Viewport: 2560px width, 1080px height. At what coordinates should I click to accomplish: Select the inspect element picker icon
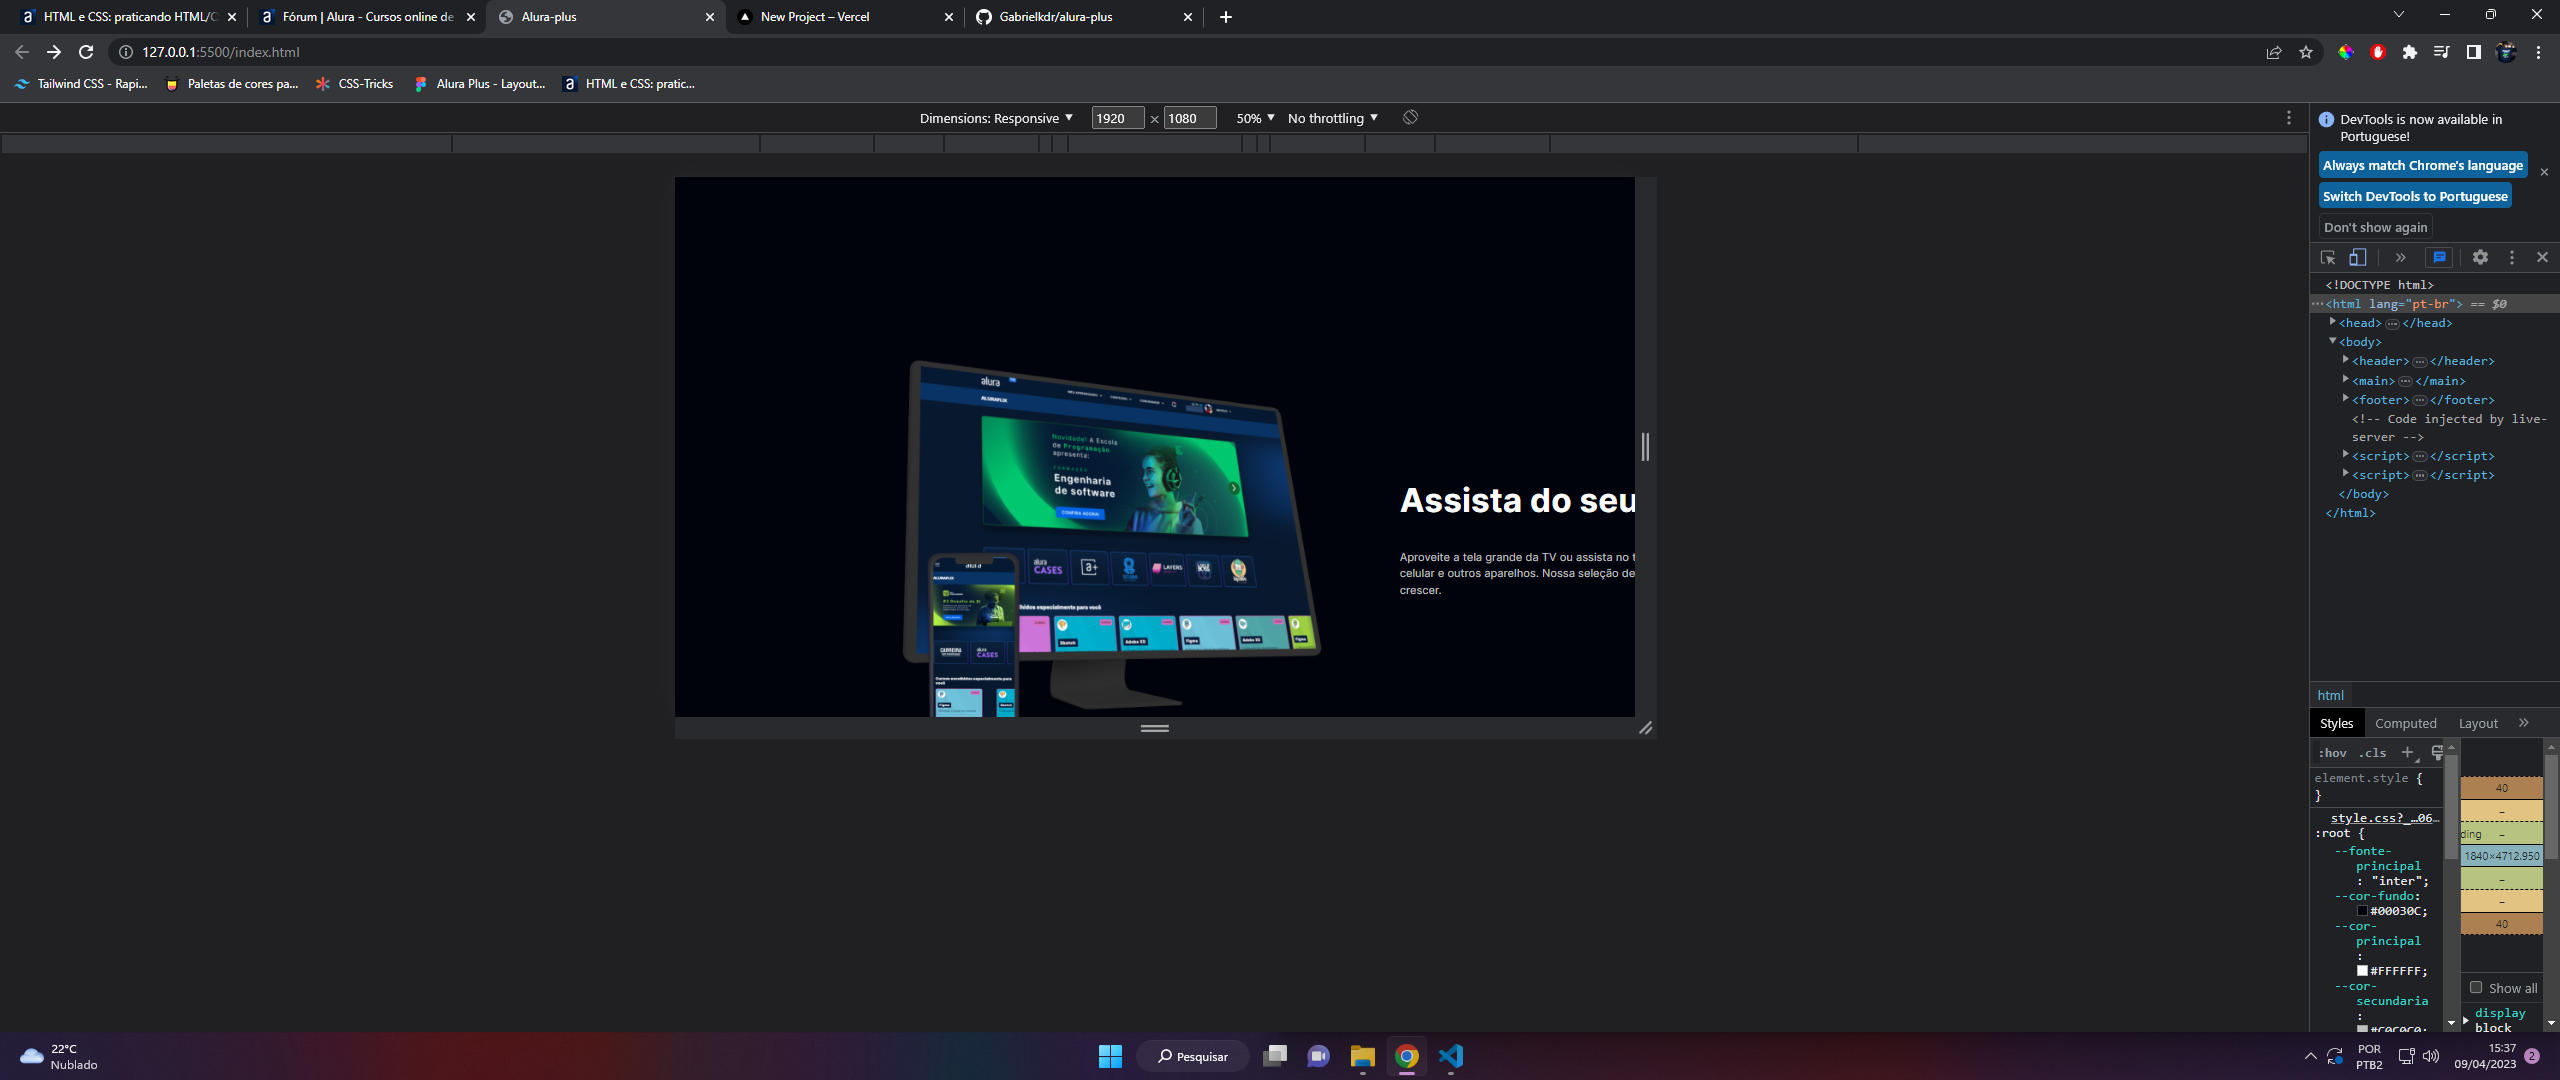click(x=2328, y=258)
